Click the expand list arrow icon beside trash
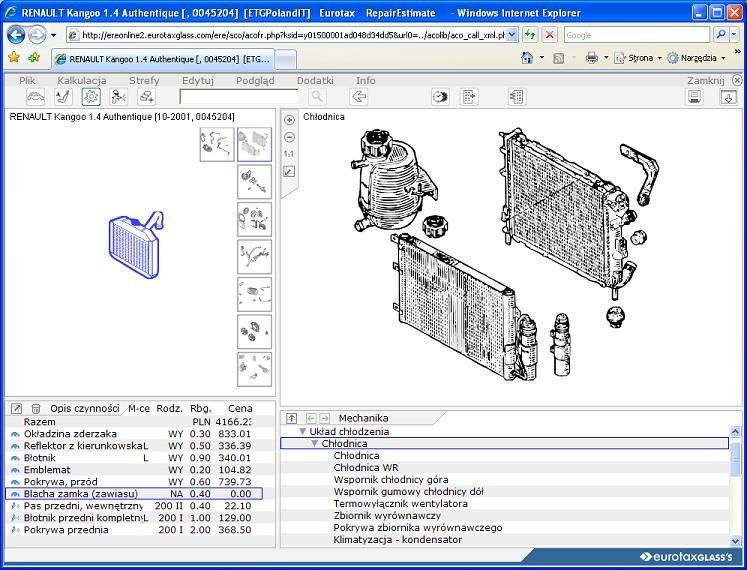 tap(16, 408)
